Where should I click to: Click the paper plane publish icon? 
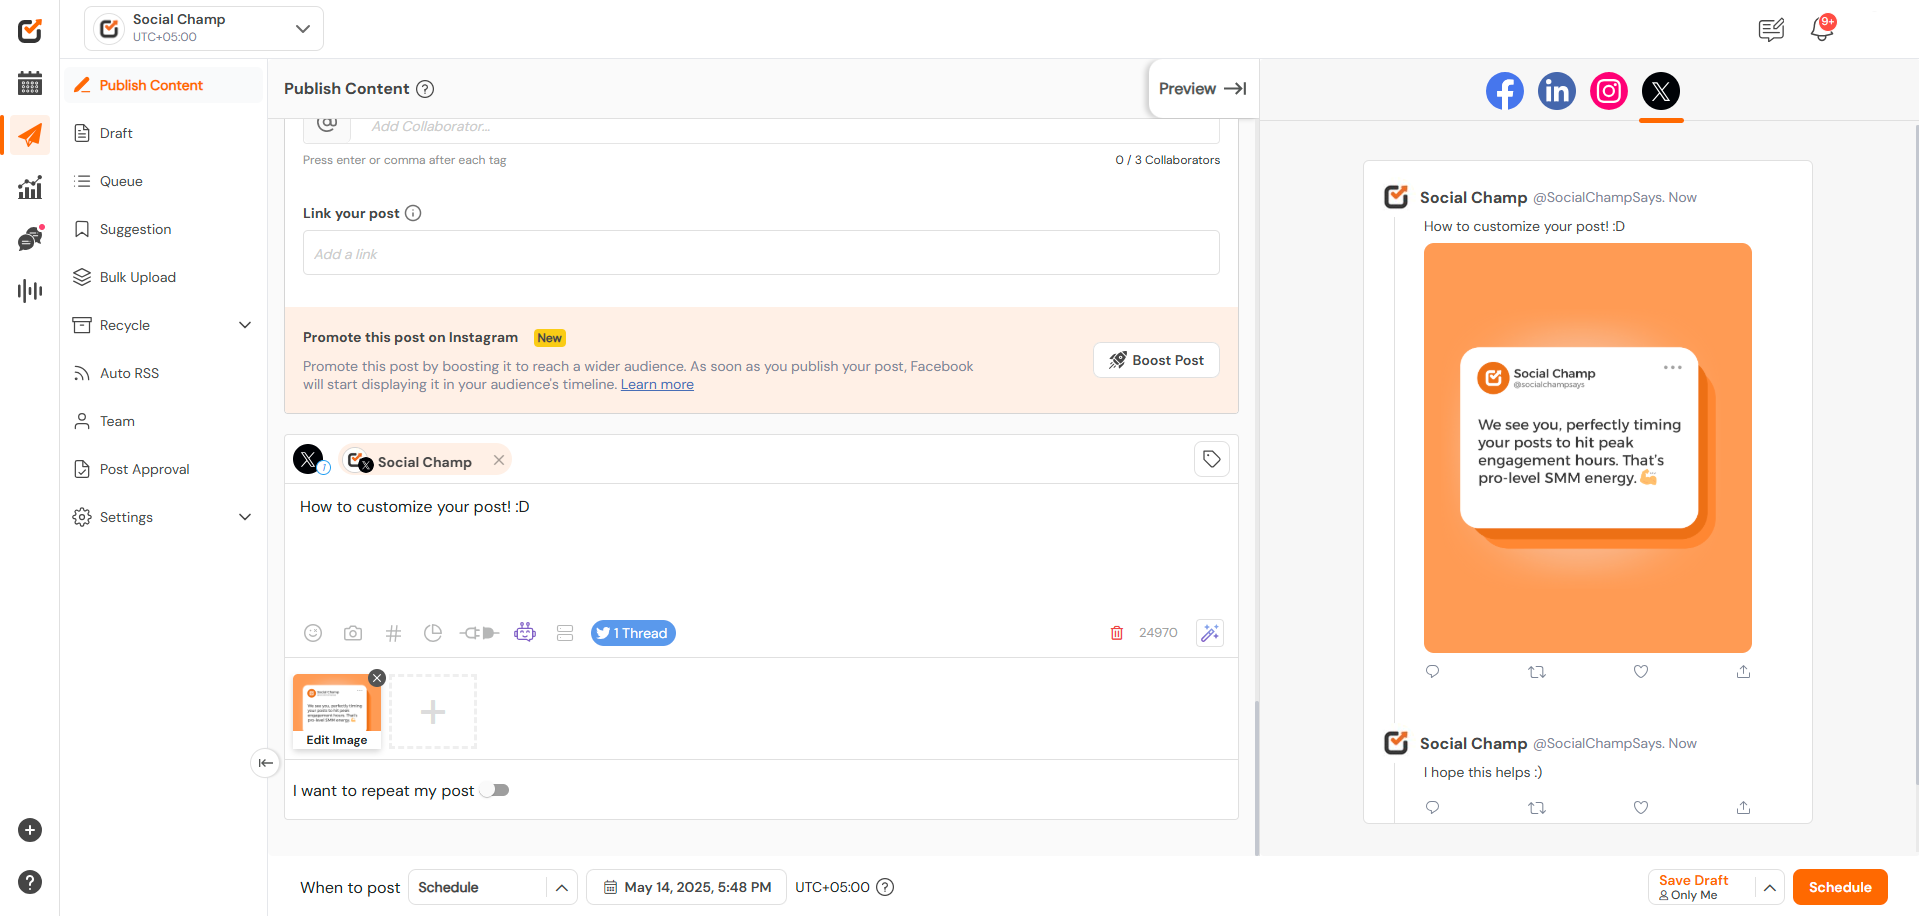click(30, 135)
